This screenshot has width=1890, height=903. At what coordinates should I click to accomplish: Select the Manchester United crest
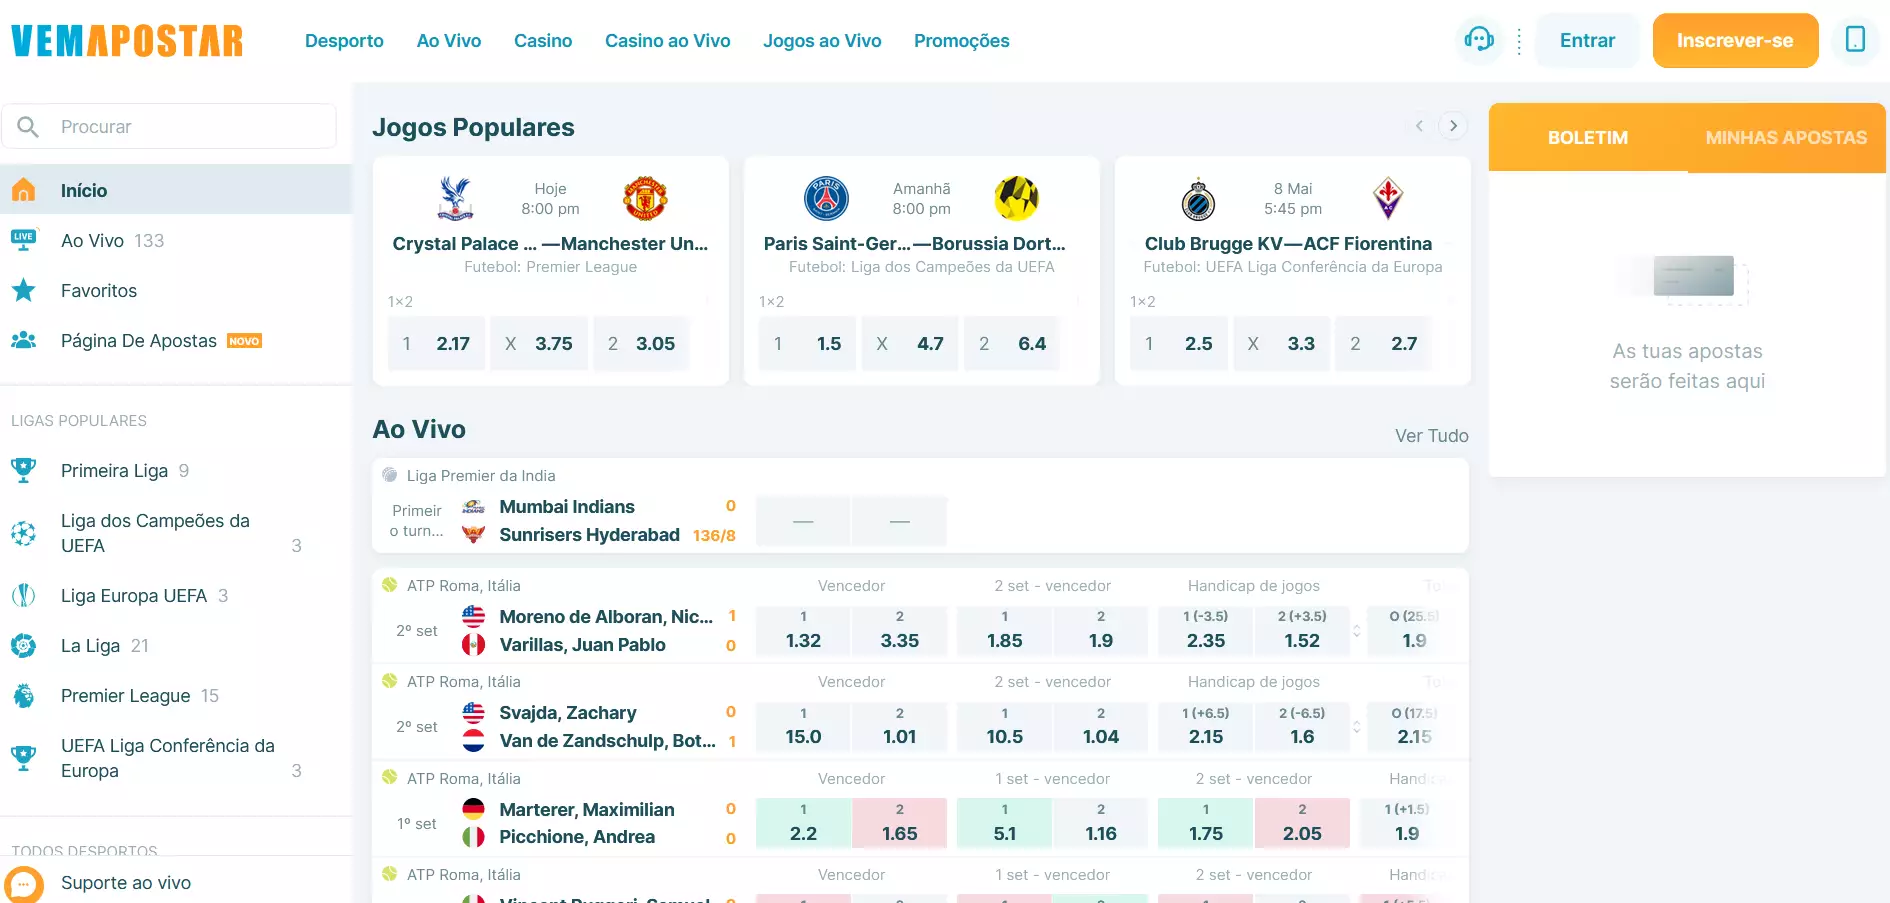coord(645,198)
